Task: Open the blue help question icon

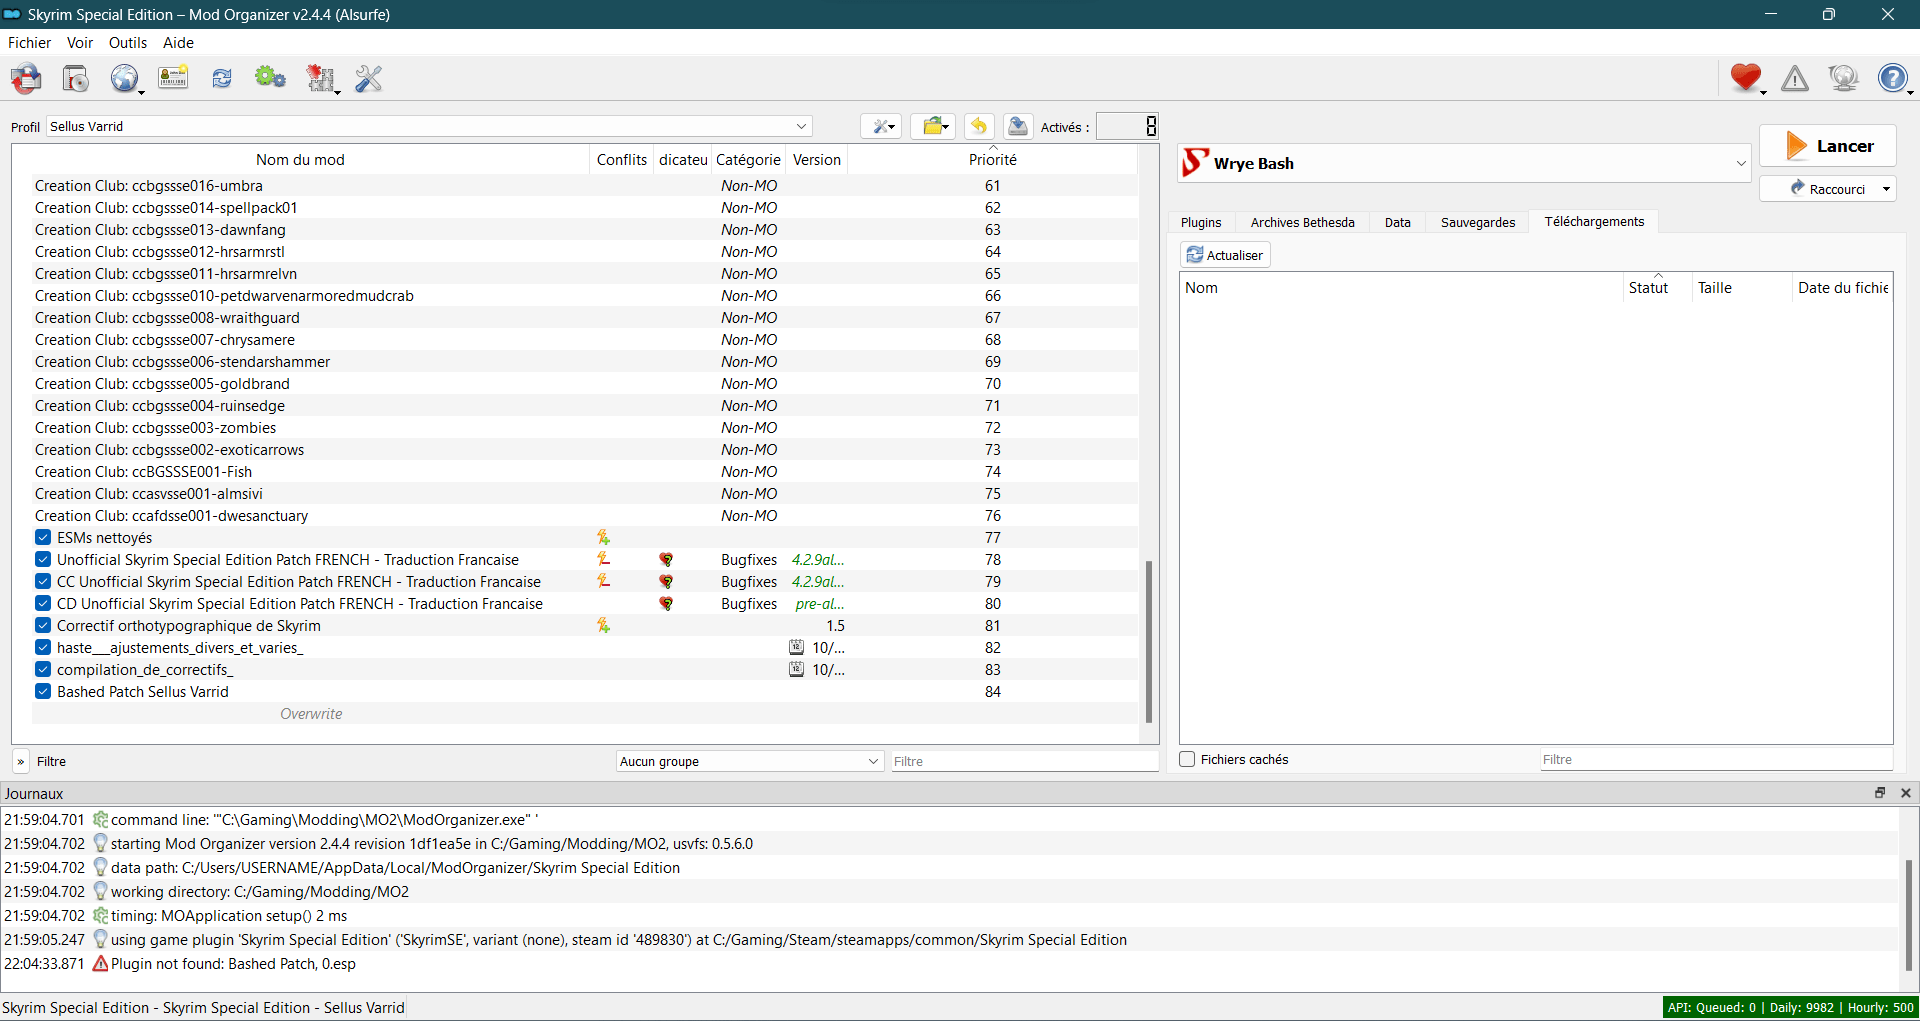Action: point(1893,78)
